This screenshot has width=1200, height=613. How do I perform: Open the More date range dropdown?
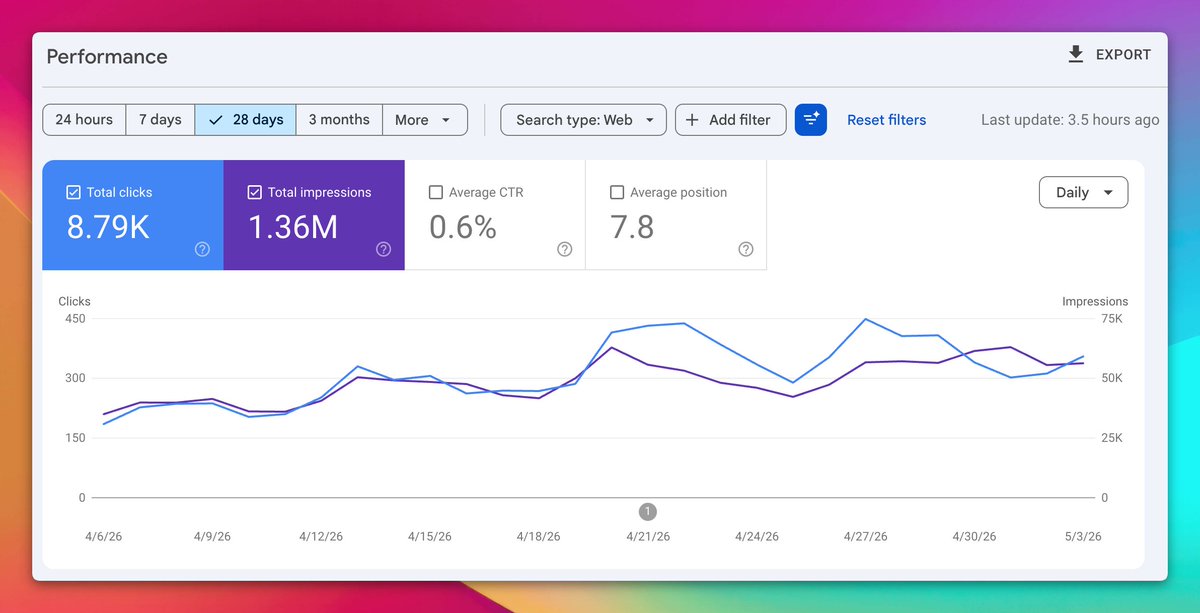425,120
